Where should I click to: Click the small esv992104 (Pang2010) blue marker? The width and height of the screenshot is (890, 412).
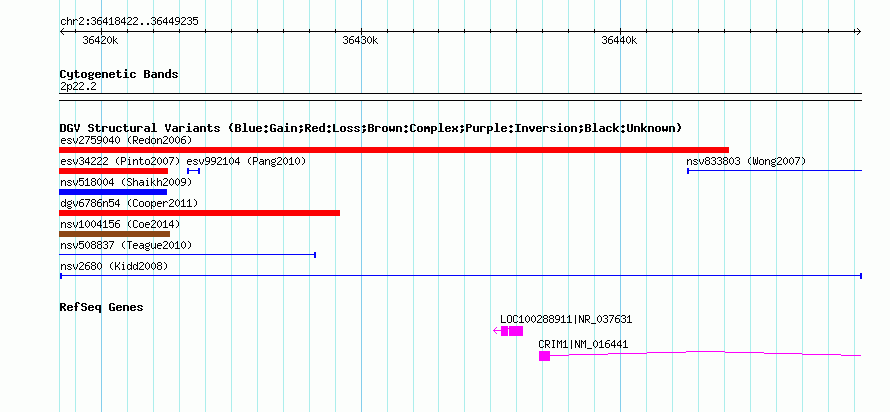(194, 171)
